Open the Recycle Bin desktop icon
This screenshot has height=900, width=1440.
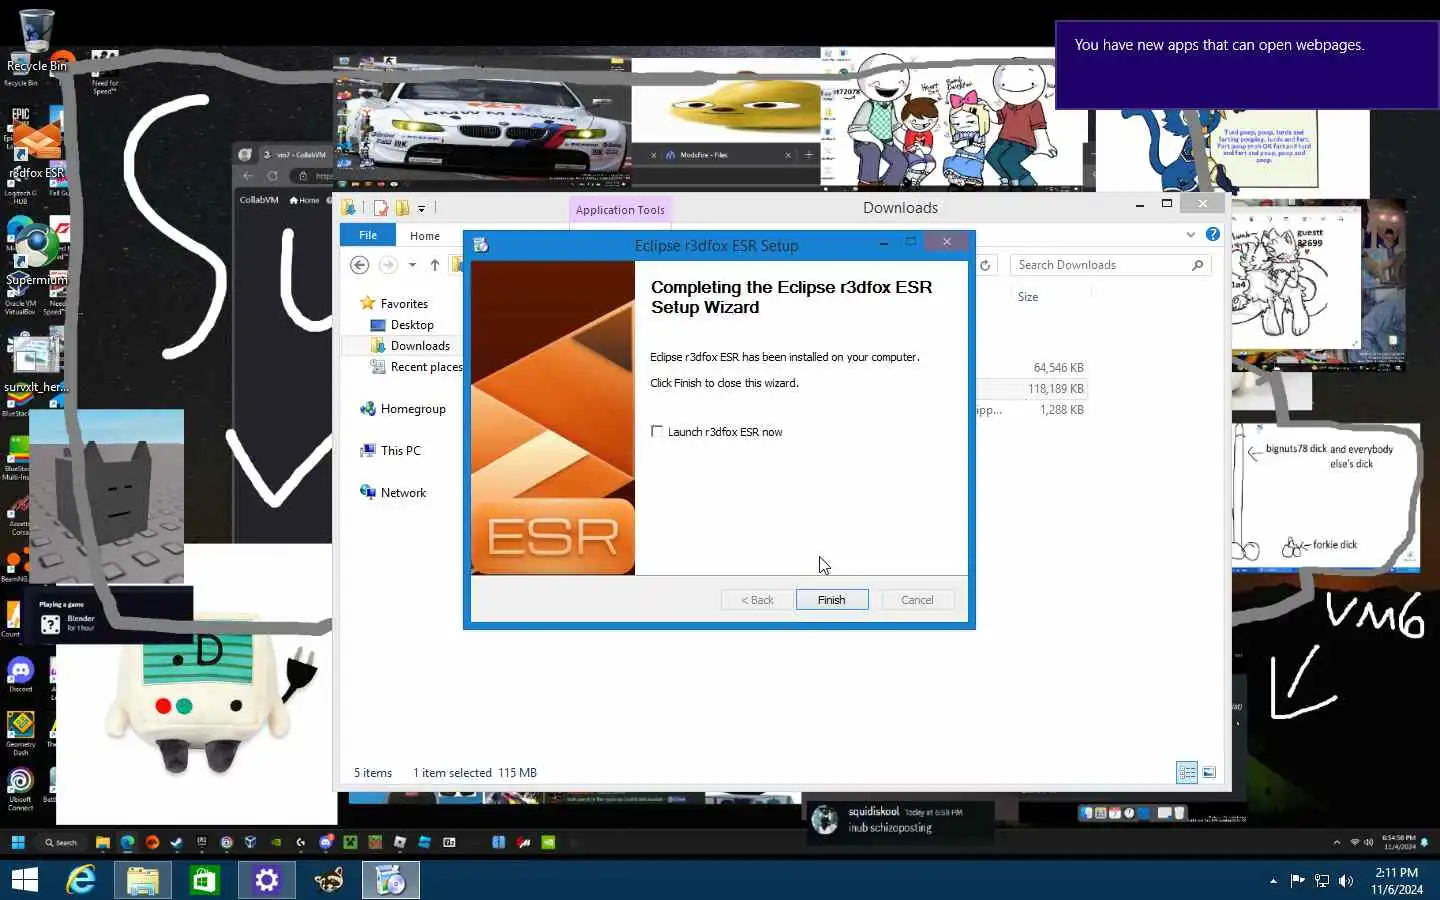36,40
